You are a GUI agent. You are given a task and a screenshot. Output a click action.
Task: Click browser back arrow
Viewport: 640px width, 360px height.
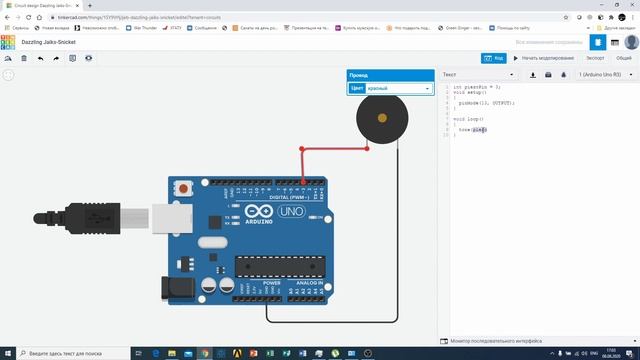click(x=7, y=18)
